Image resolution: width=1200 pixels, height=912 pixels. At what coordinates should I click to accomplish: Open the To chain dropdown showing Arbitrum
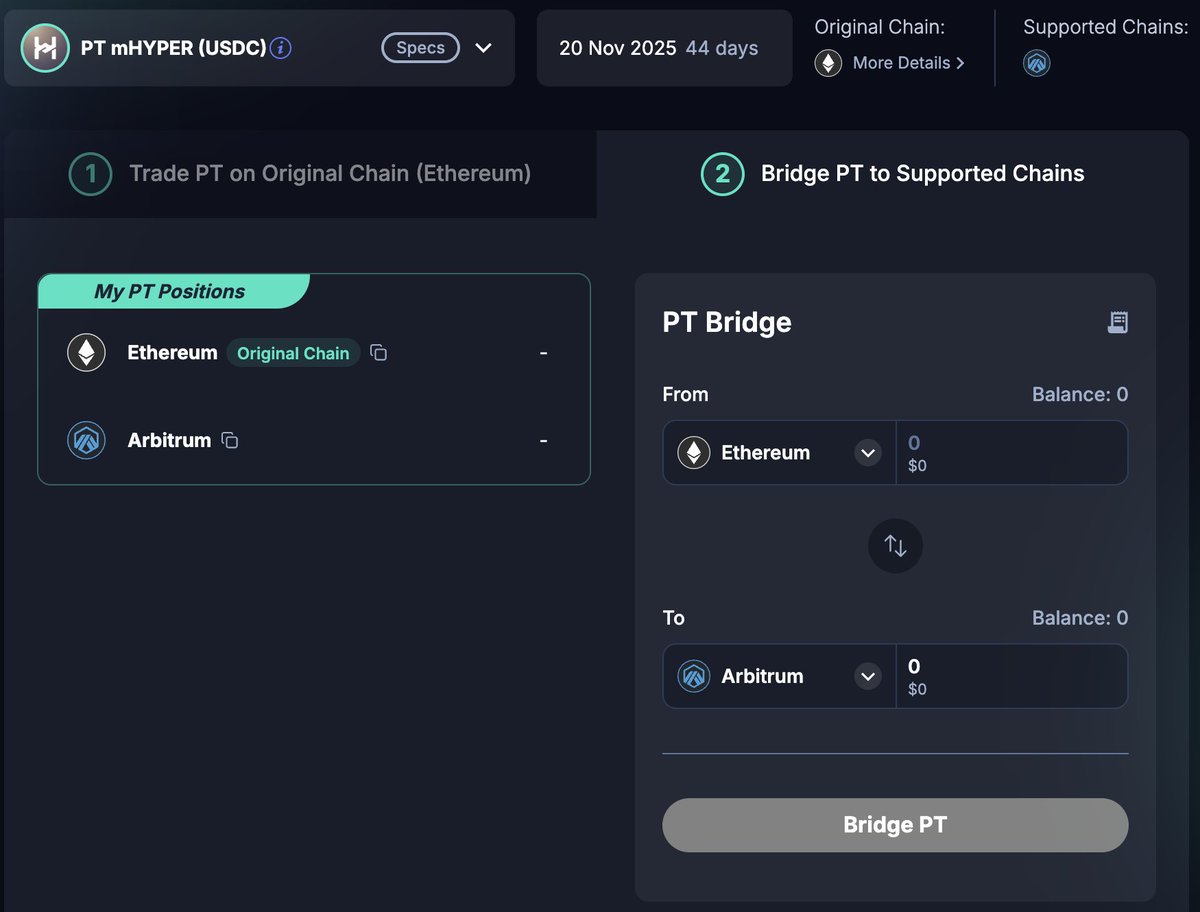pyautogui.click(x=779, y=676)
